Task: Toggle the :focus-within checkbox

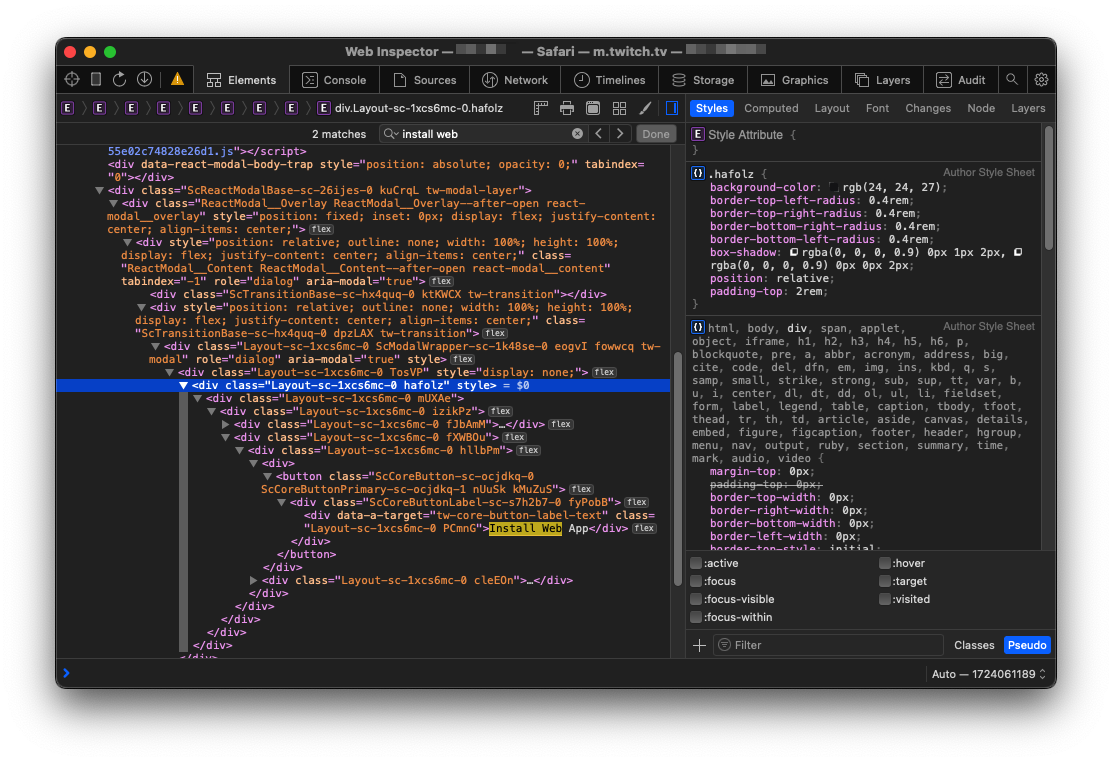Action: [696, 617]
